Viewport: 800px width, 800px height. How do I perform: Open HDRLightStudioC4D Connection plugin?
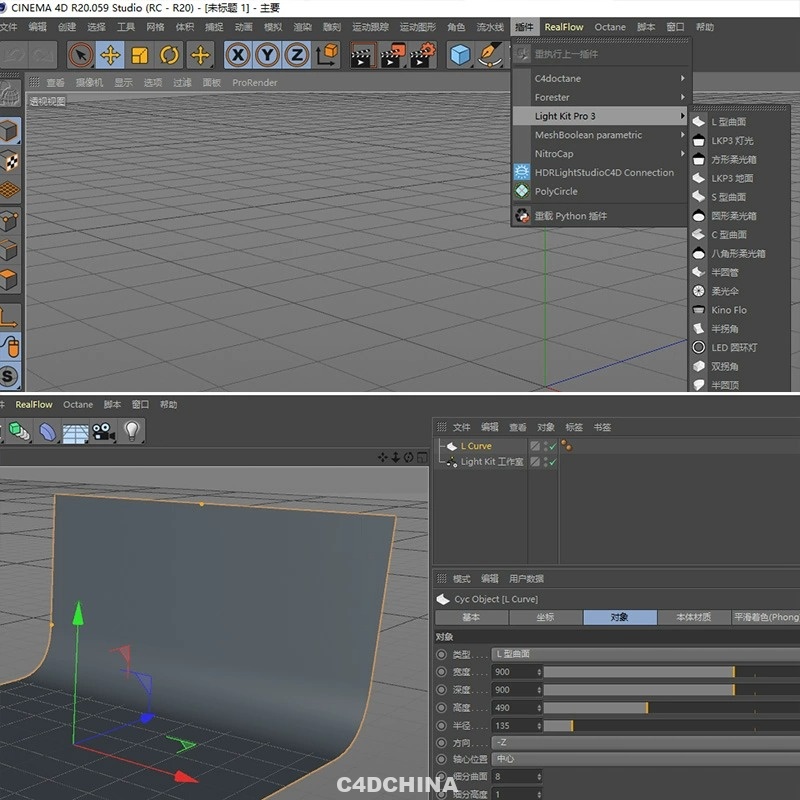tap(601, 173)
